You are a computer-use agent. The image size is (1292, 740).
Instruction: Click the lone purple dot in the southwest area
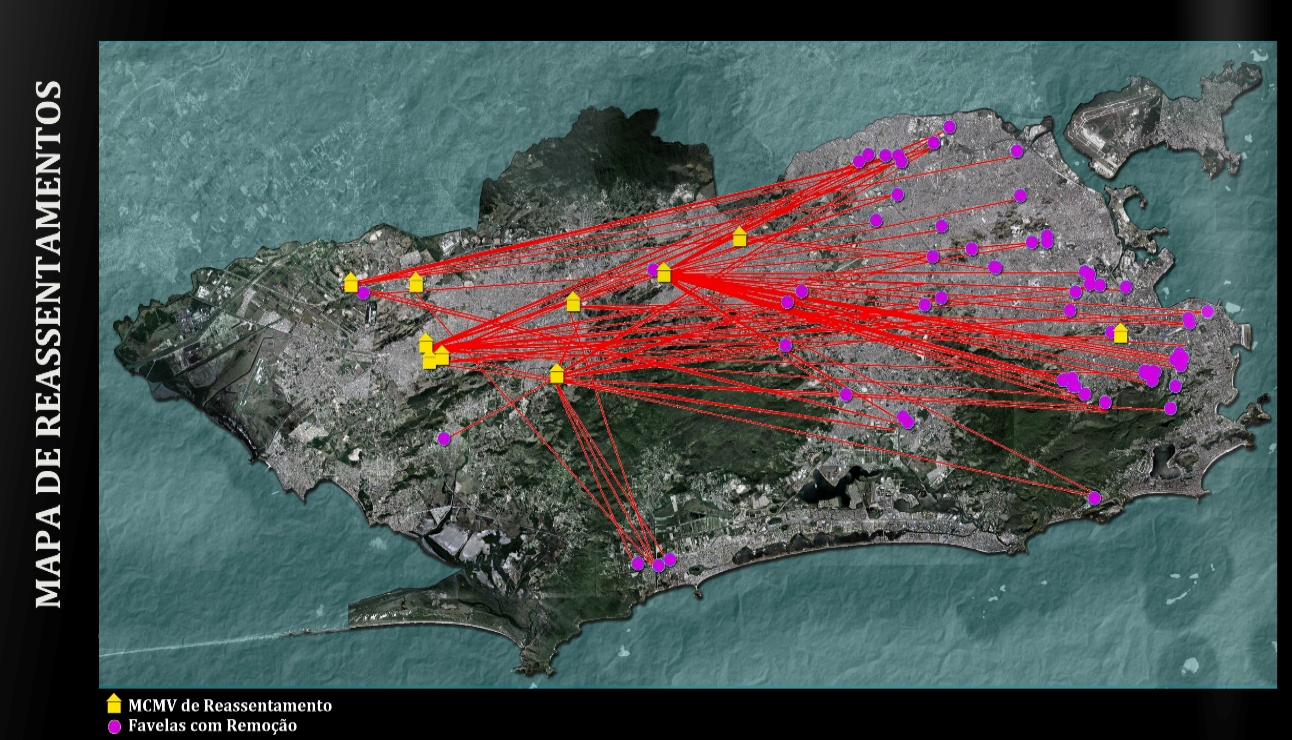[x=444, y=438]
